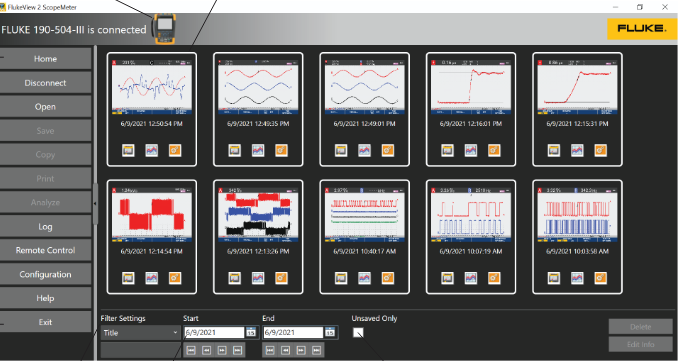This screenshot has width=678, height=361.
Task: Click orange gear icon on 12:49:35 PM card
Action: click(x=281, y=150)
